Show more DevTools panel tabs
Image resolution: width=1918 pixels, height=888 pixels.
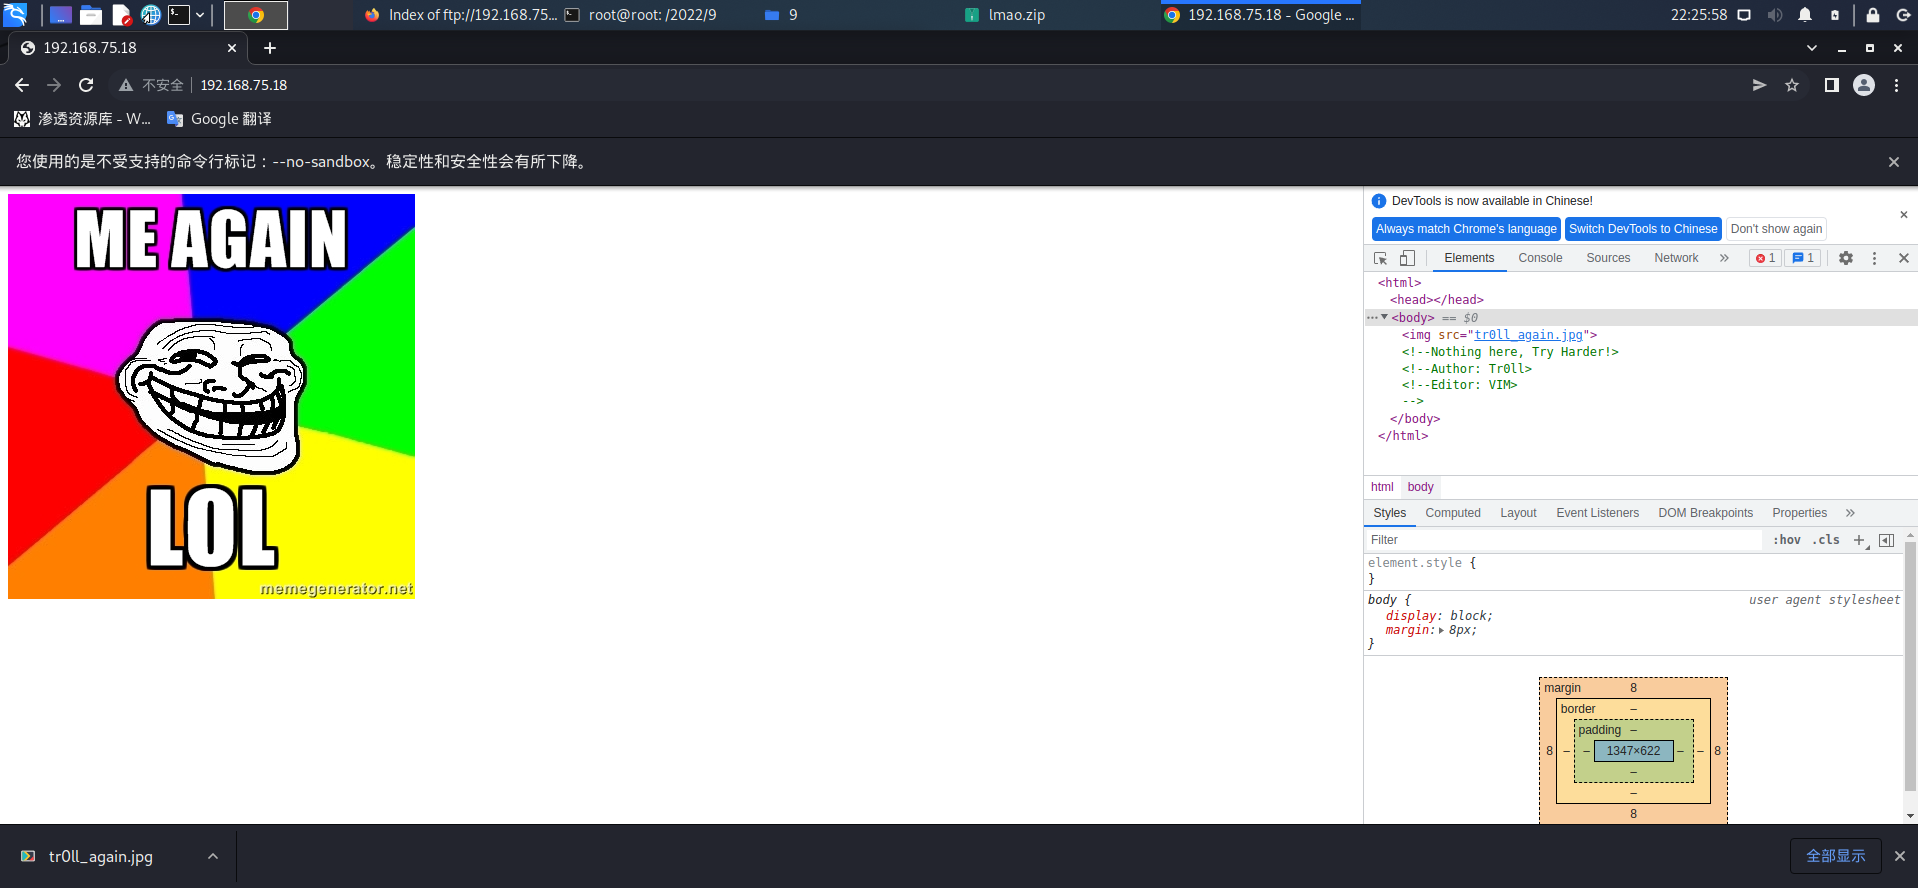pyautogui.click(x=1724, y=258)
